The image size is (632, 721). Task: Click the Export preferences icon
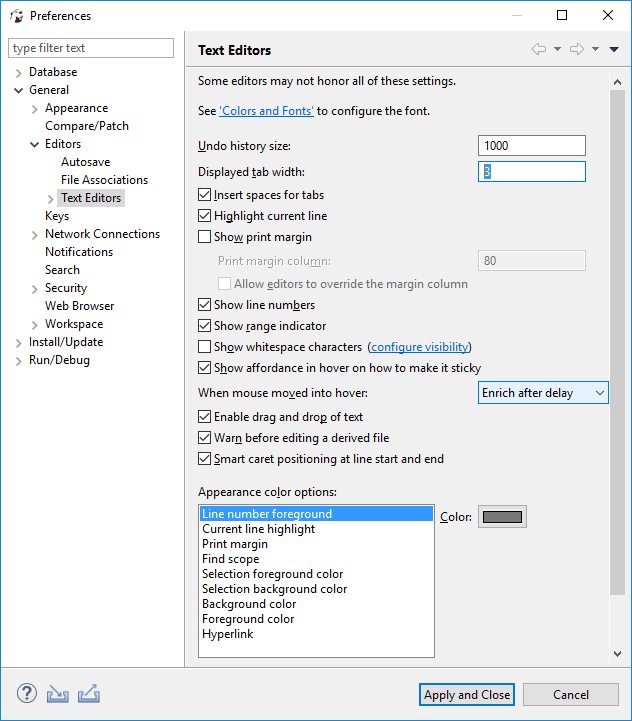[x=89, y=694]
